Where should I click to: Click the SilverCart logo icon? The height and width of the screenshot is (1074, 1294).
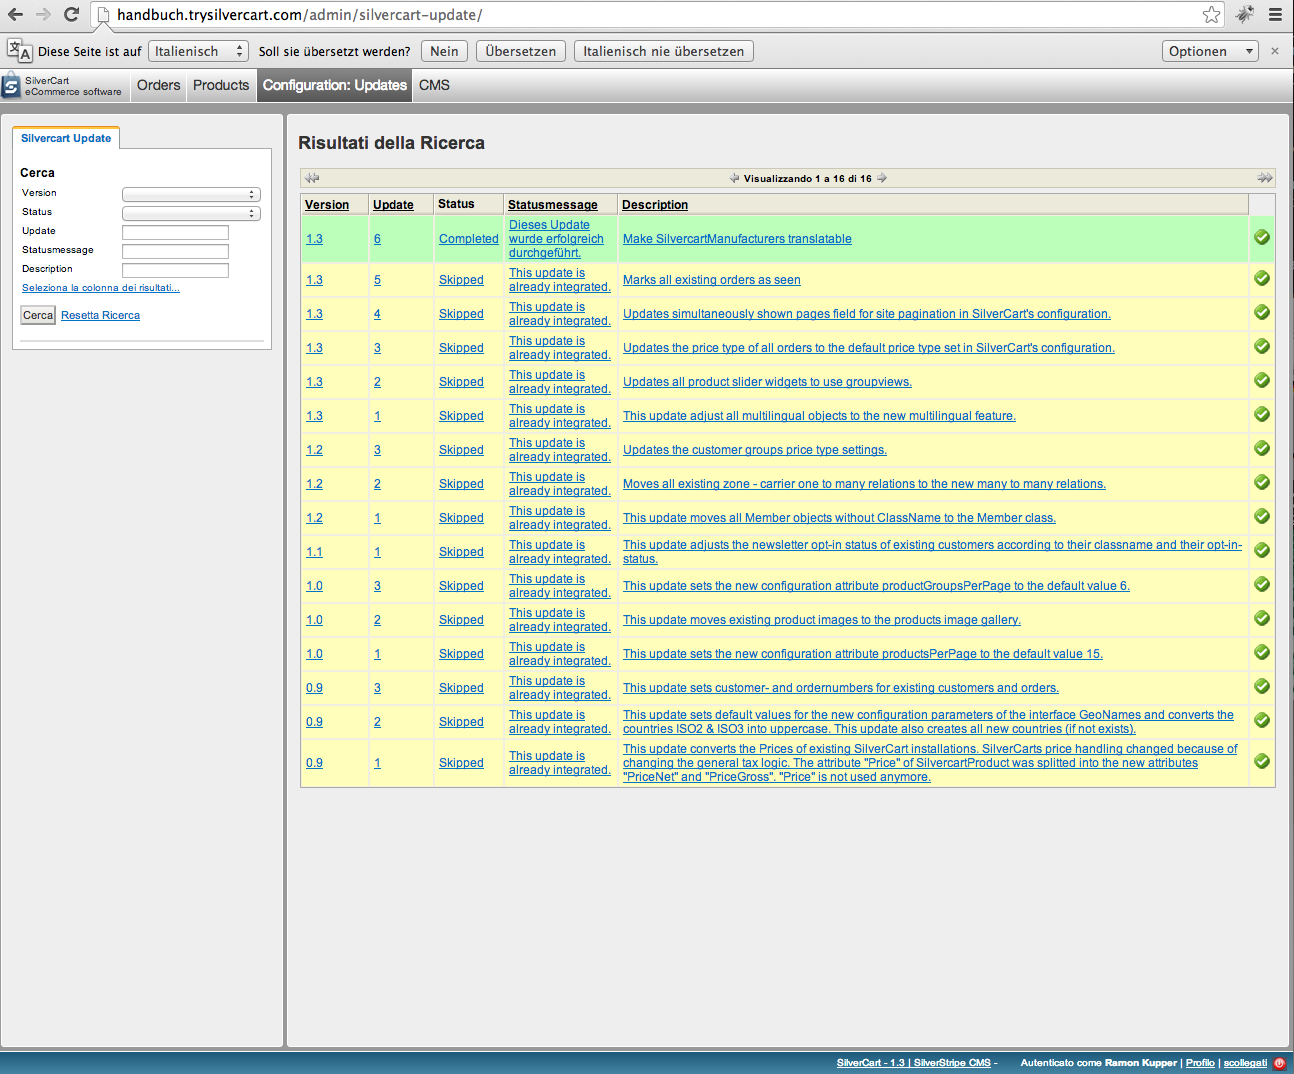tap(11, 86)
